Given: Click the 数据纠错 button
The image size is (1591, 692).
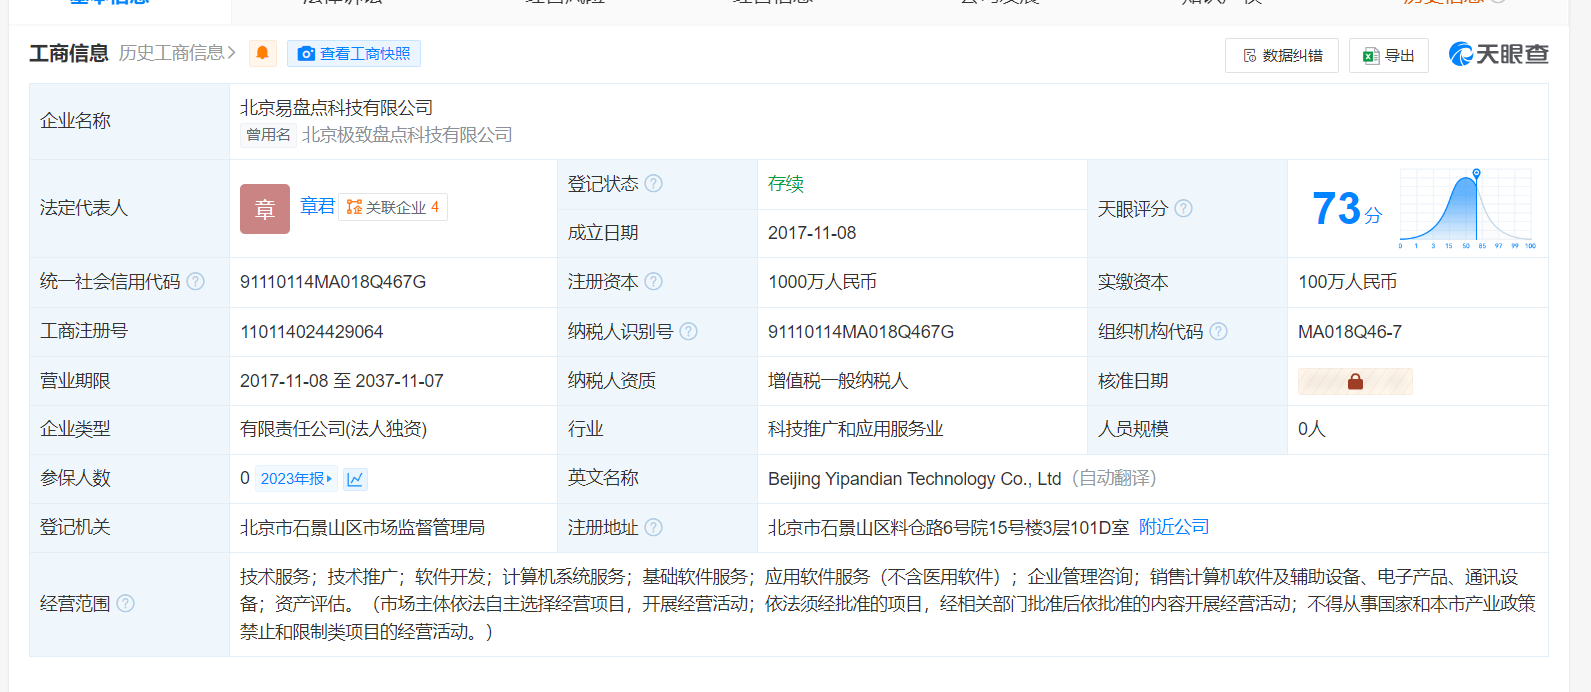Looking at the screenshot, I should click(x=1282, y=55).
